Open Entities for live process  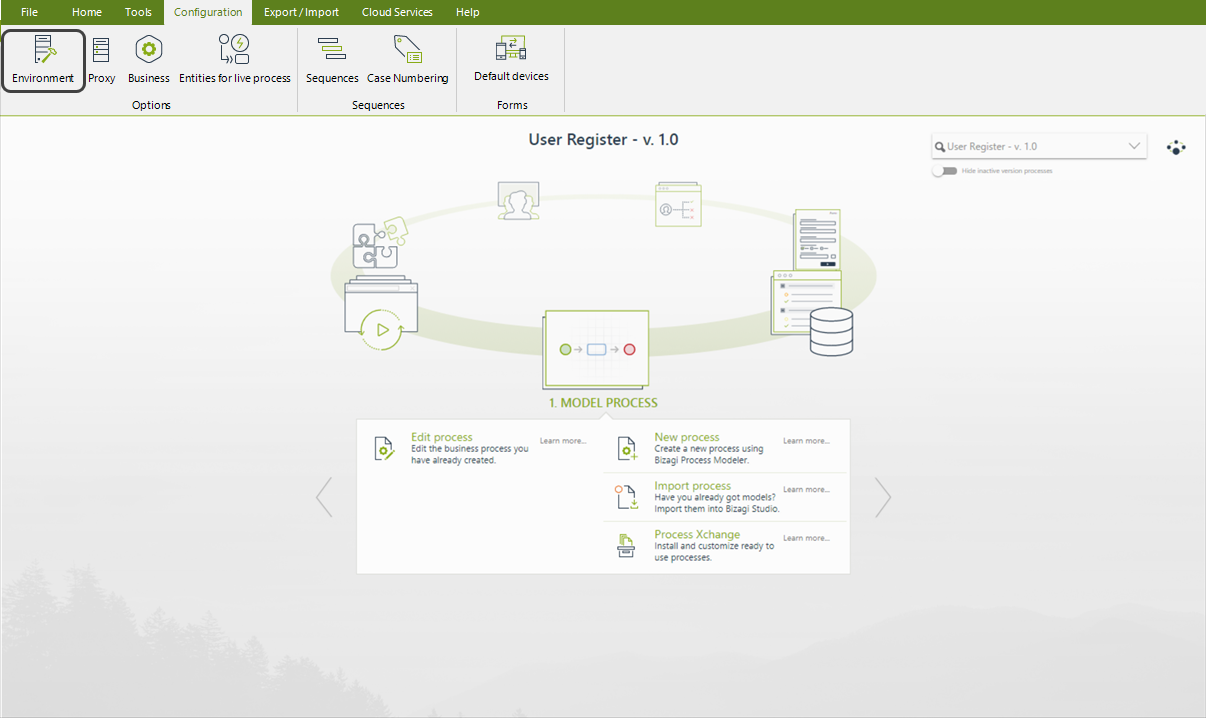(x=235, y=60)
